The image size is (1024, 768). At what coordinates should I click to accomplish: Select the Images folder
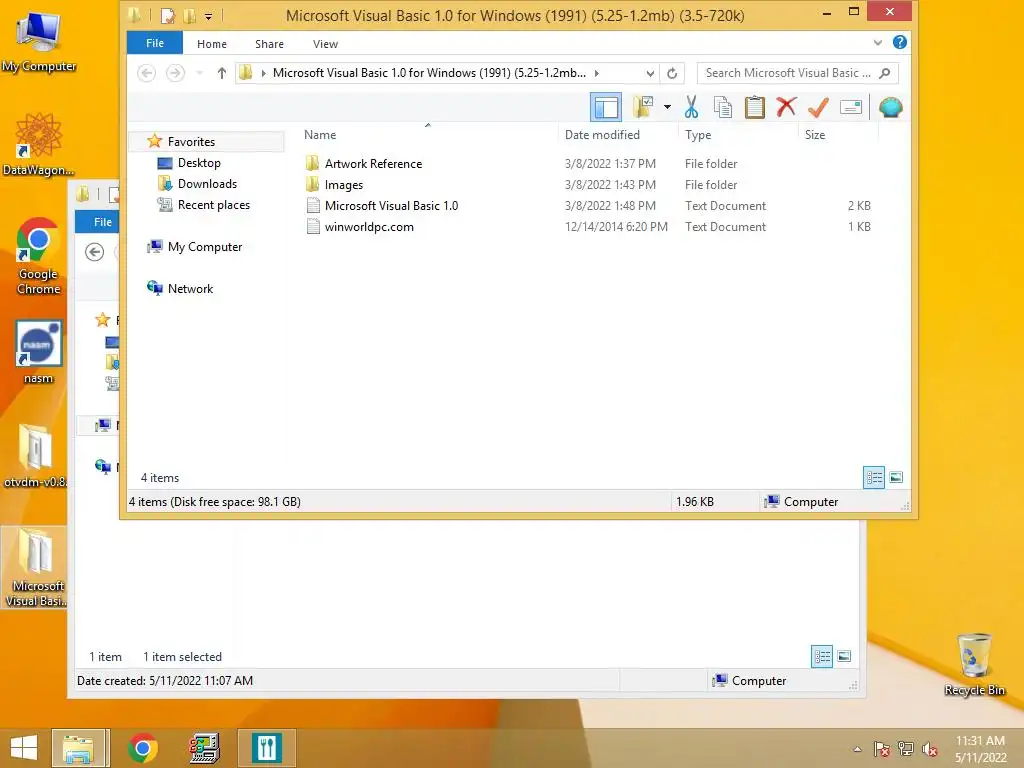[344, 185]
